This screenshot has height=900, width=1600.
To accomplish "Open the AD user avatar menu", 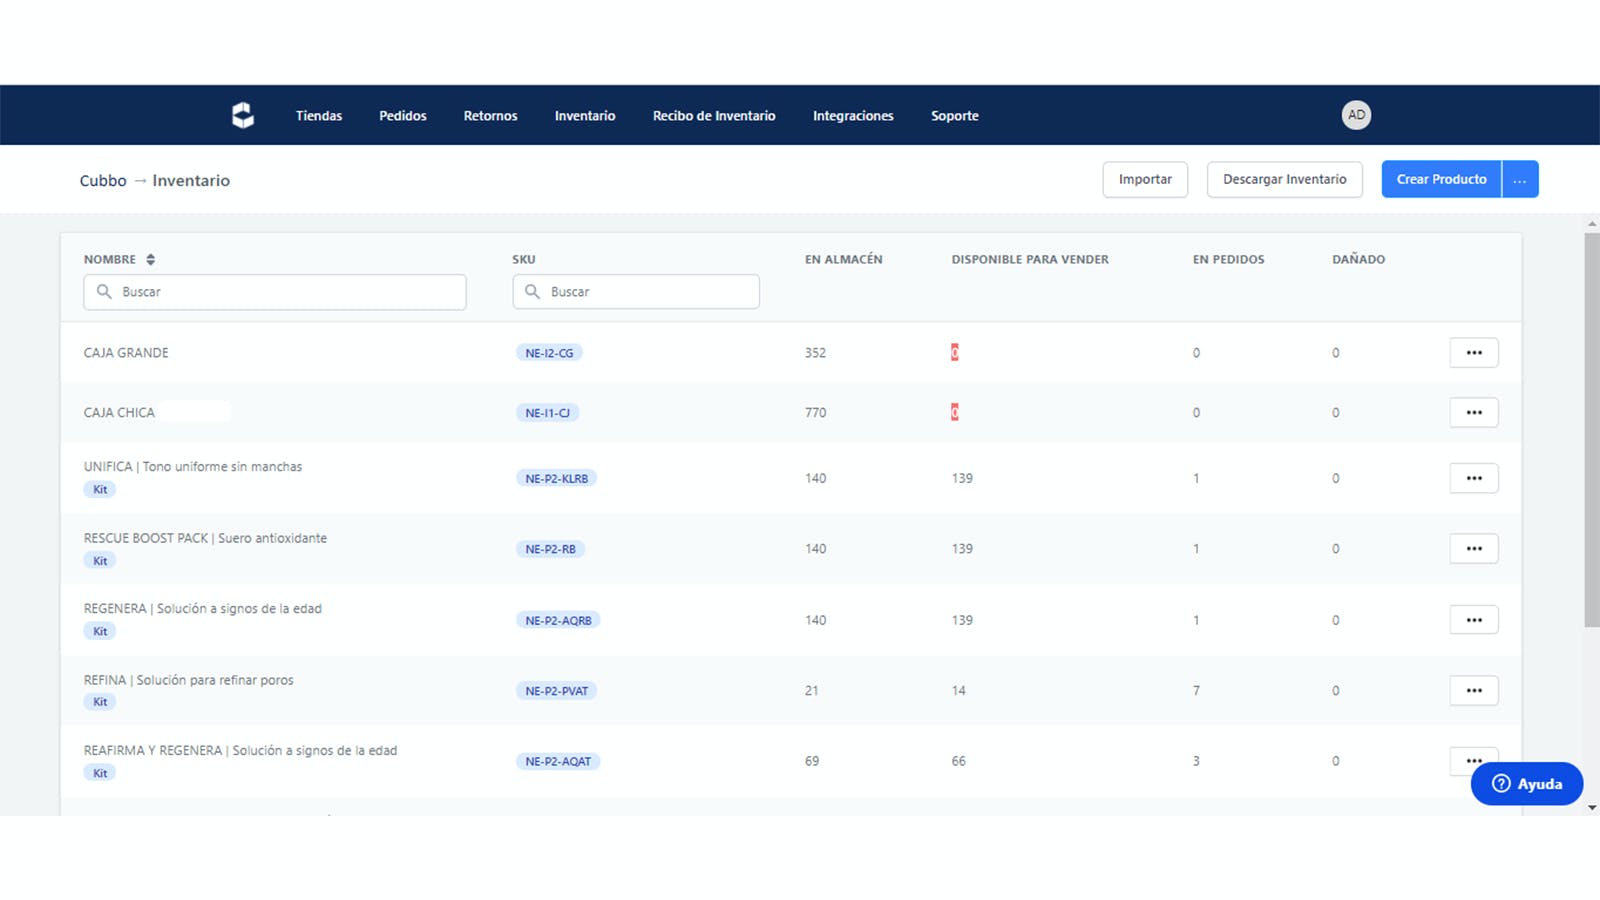I will point(1356,115).
